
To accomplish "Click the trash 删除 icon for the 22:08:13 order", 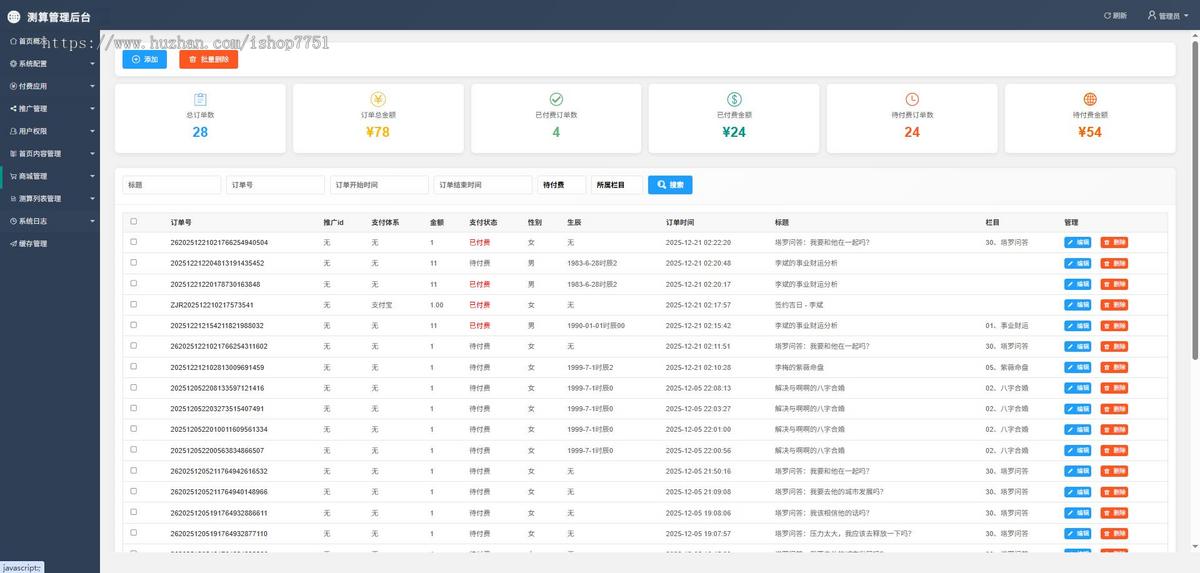I will tap(1107, 388).
